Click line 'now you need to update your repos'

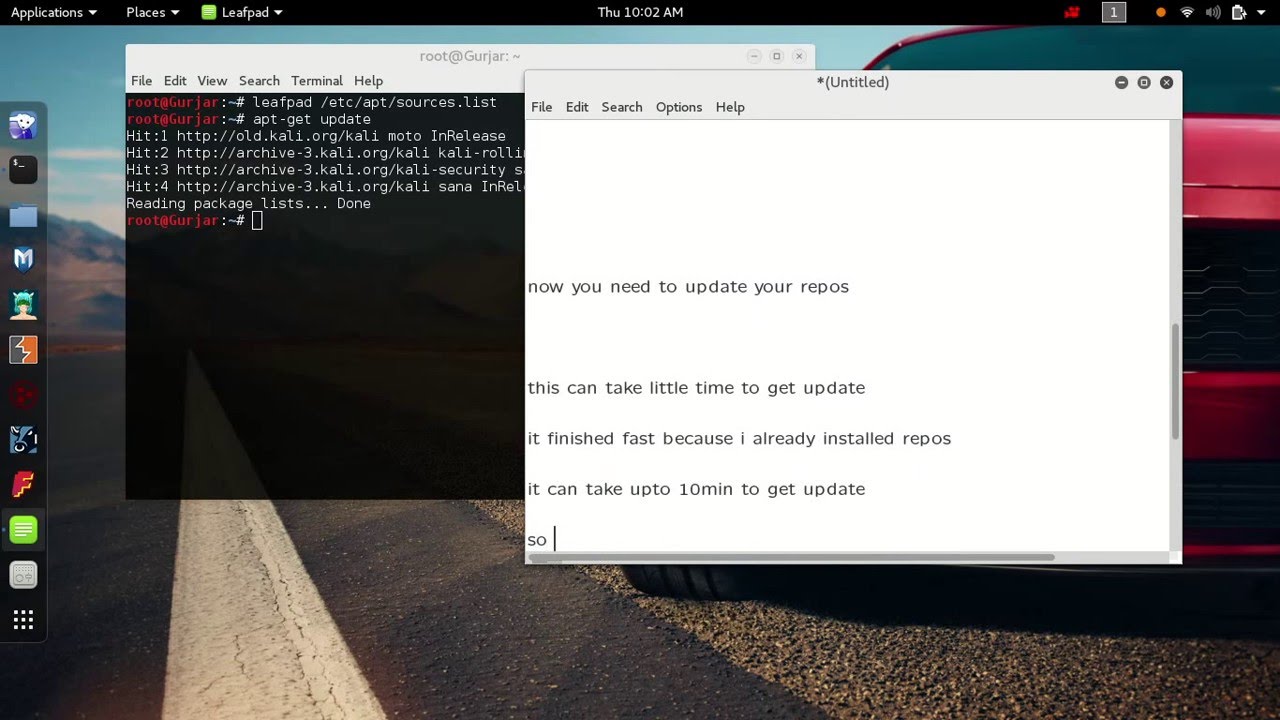coord(688,287)
